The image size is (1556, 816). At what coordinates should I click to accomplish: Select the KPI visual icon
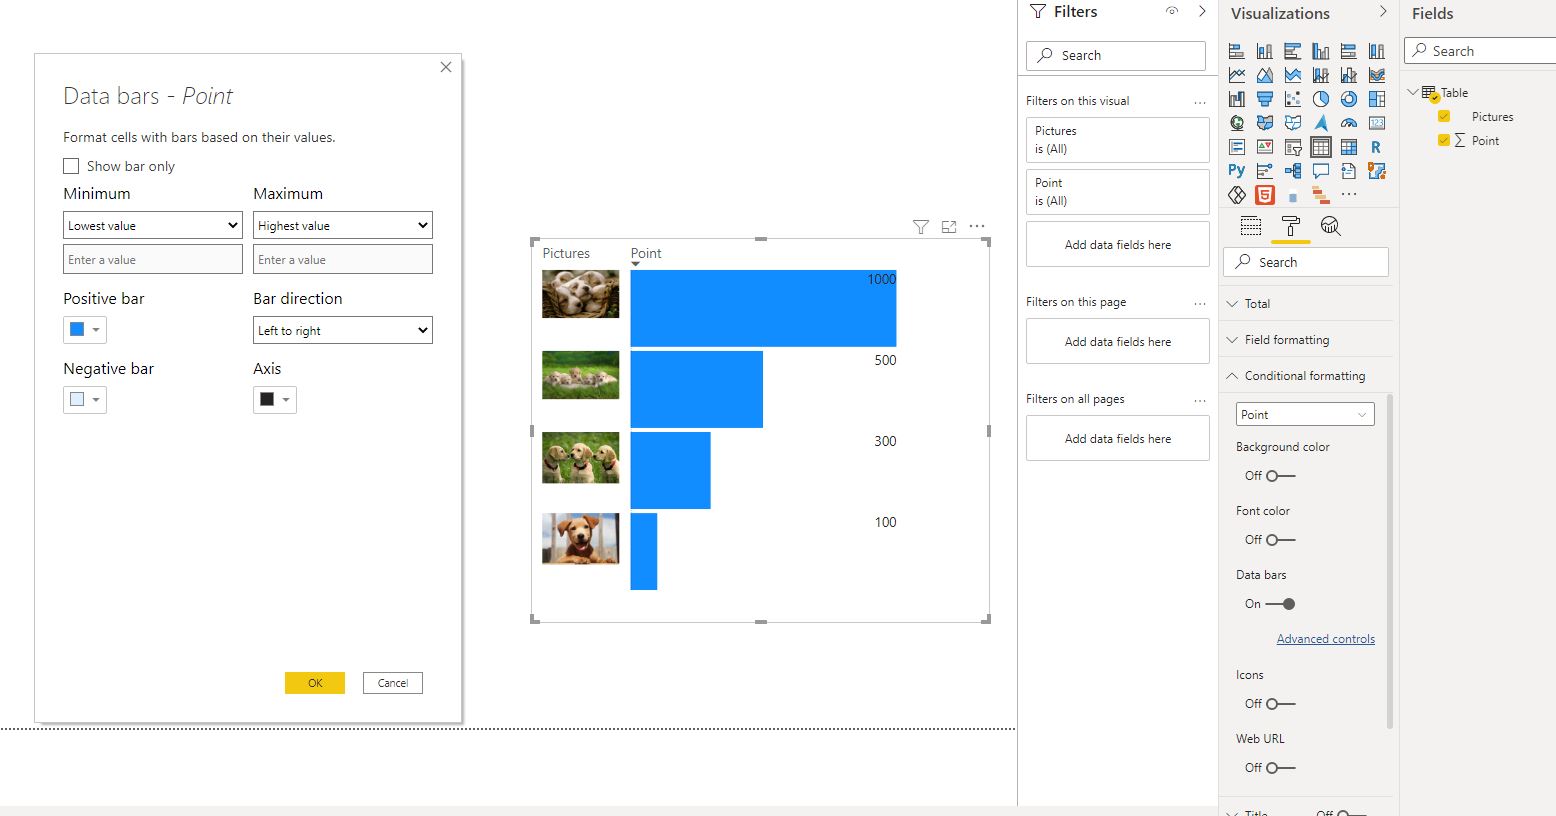1265,147
